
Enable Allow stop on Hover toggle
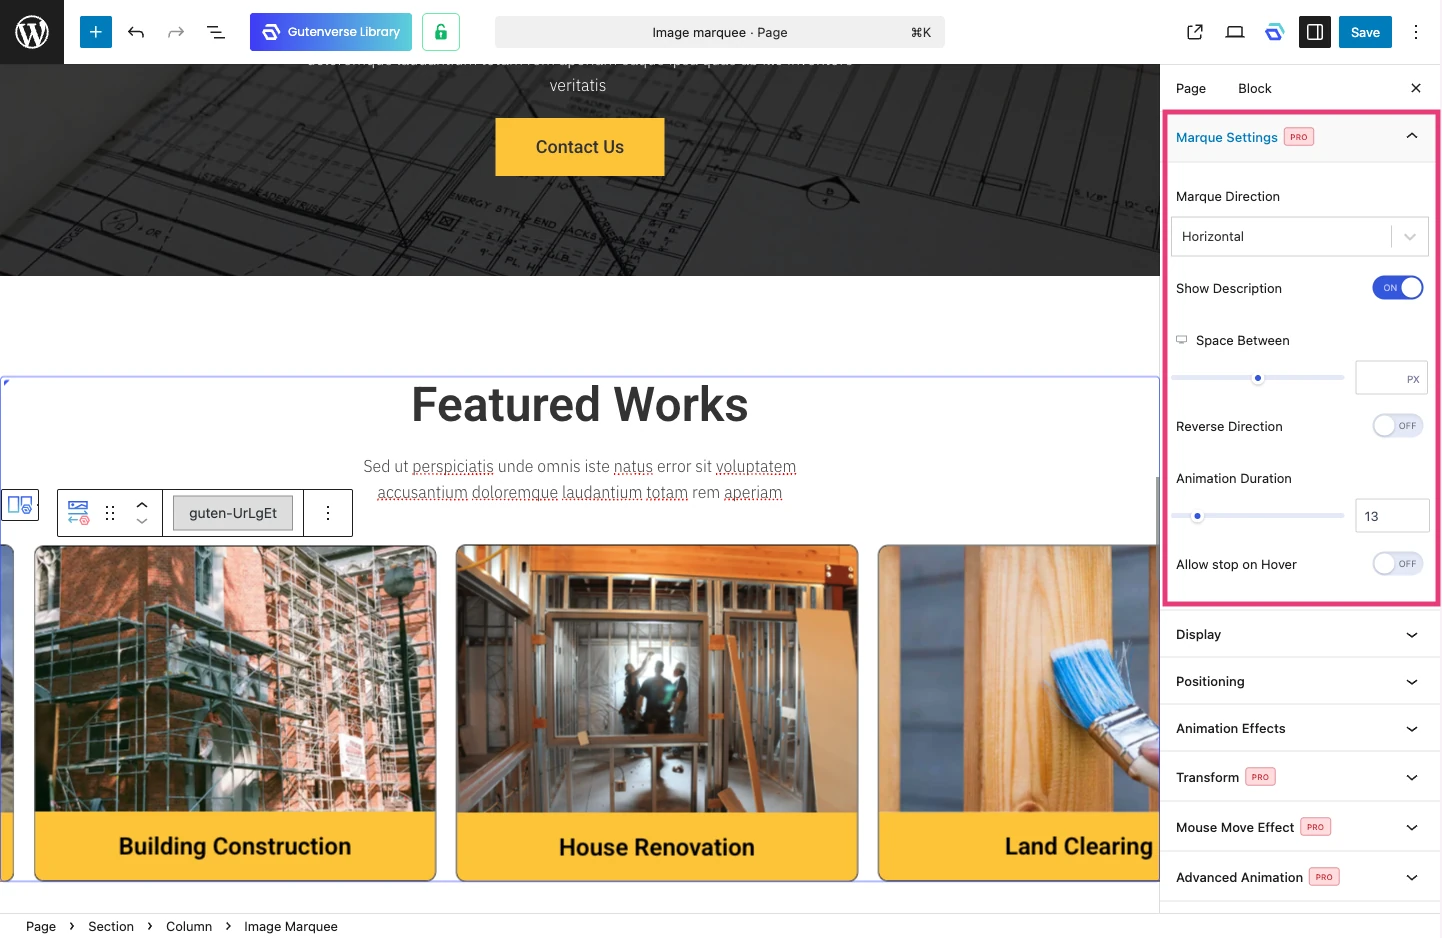pyautogui.click(x=1397, y=564)
